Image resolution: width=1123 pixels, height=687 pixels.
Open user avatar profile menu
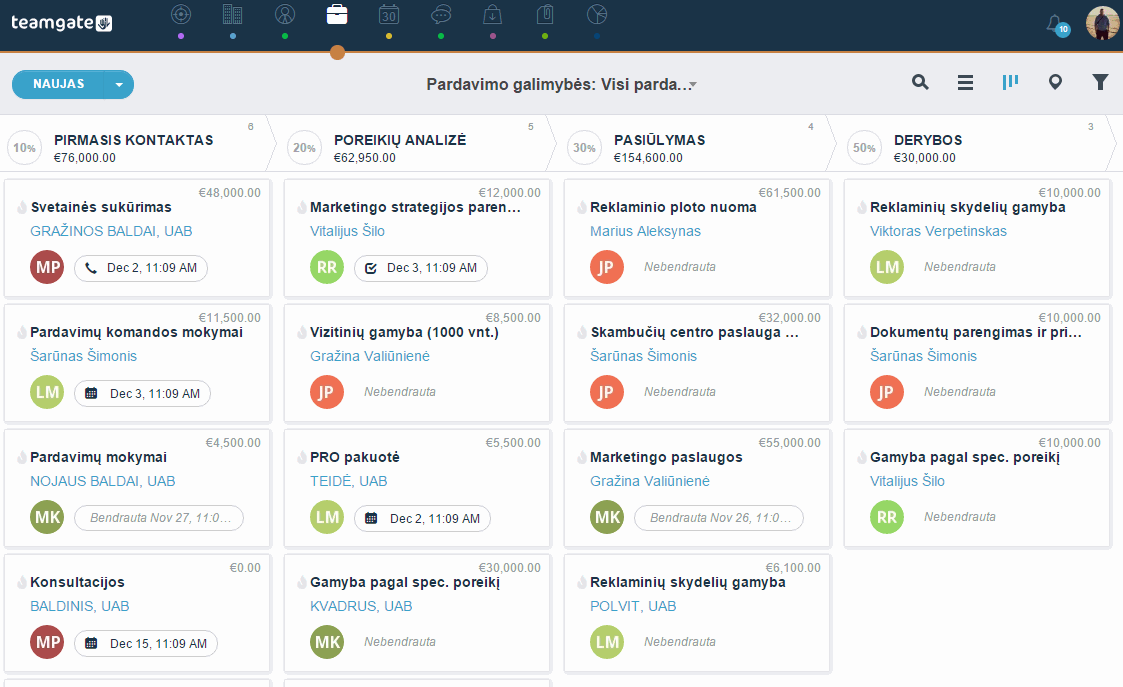click(1102, 23)
